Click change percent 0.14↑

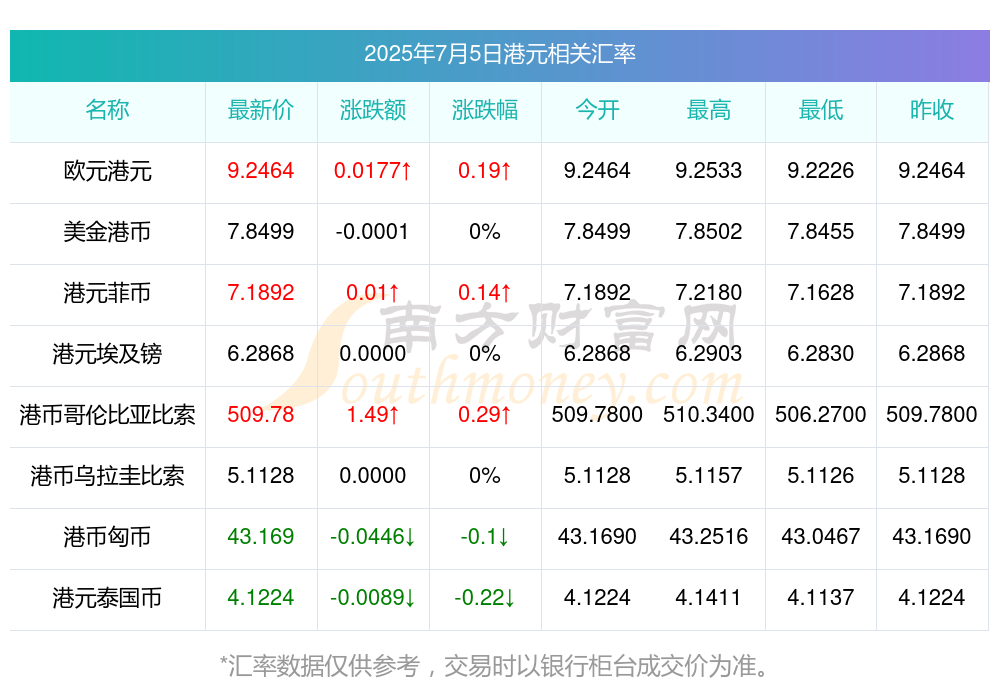tap(485, 292)
